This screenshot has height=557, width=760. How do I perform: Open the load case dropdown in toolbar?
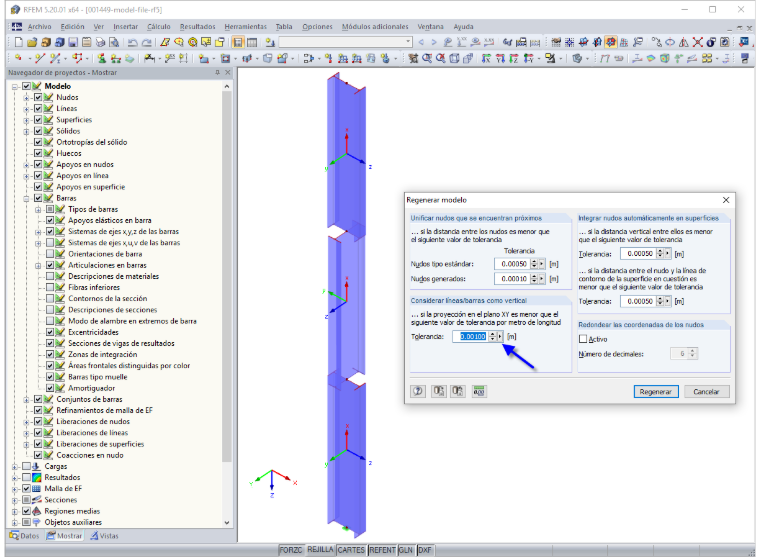[408, 42]
